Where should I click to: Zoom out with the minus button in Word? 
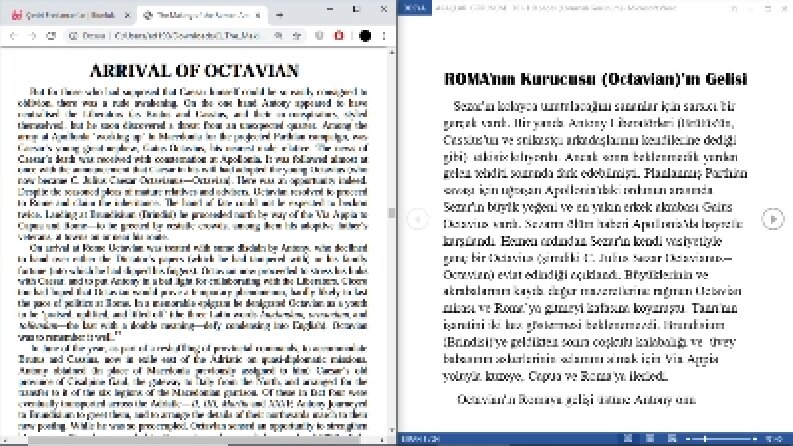coord(688,439)
